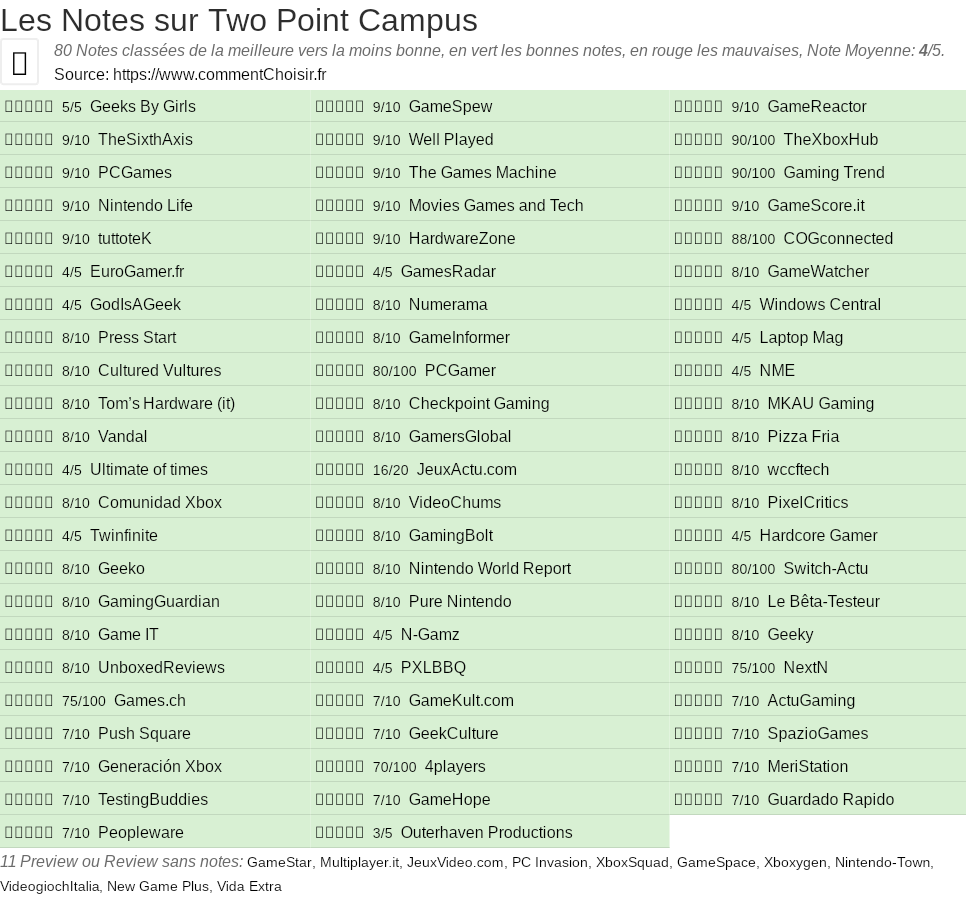The image size is (966, 897).
Task: Click the star rating for GameReactor
Action: (x=698, y=107)
